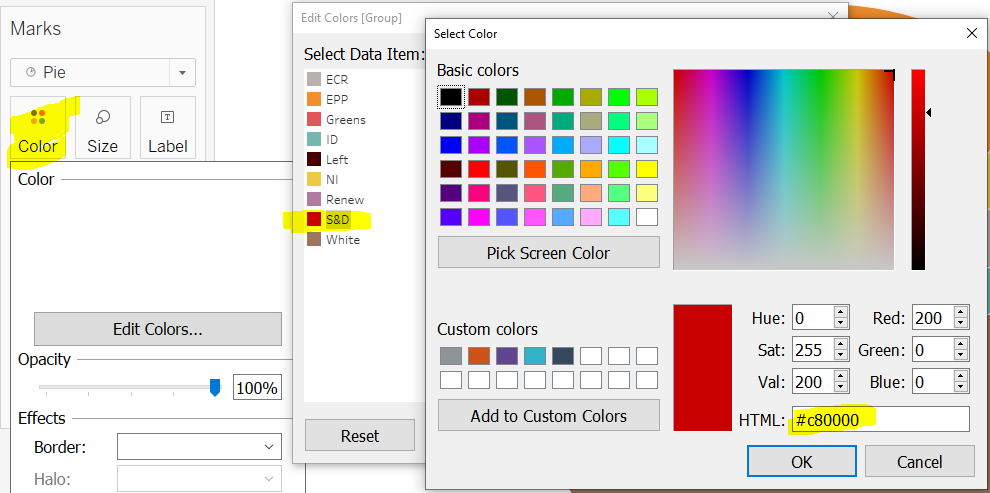Expand the Halo dropdown
The height and width of the screenshot is (493, 990).
(x=200, y=479)
